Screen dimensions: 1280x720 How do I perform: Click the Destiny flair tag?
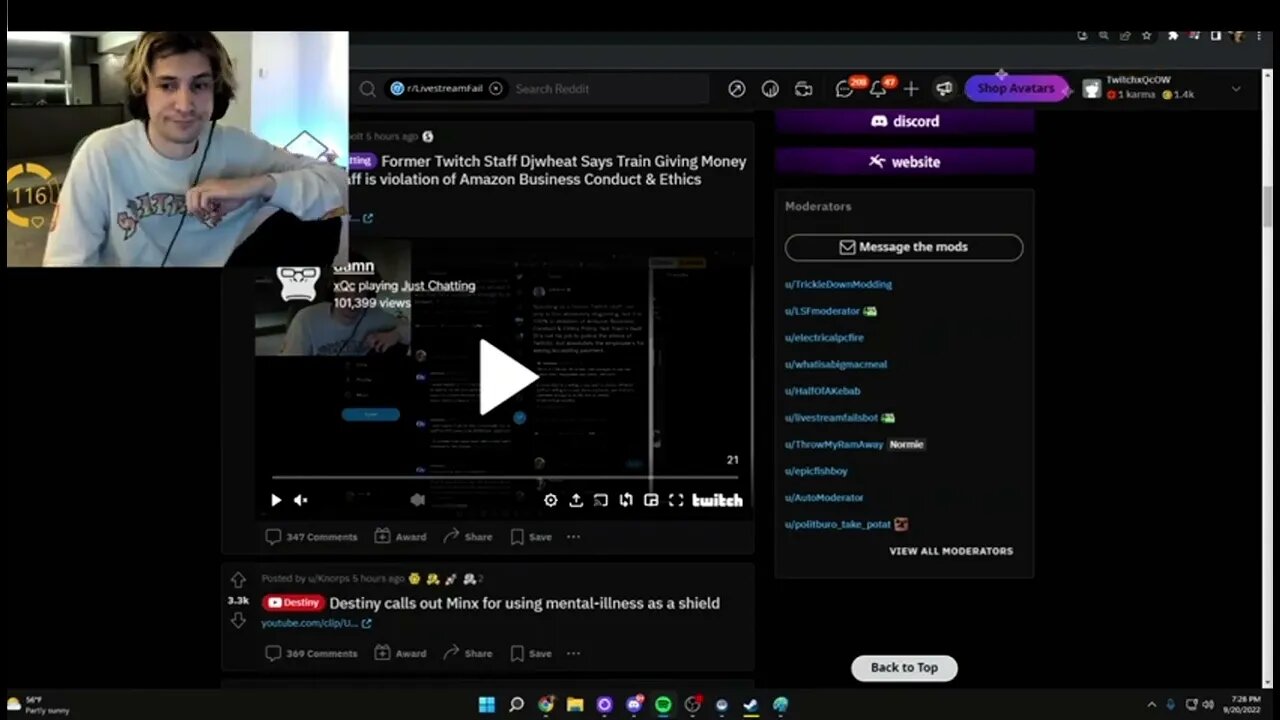coord(293,603)
